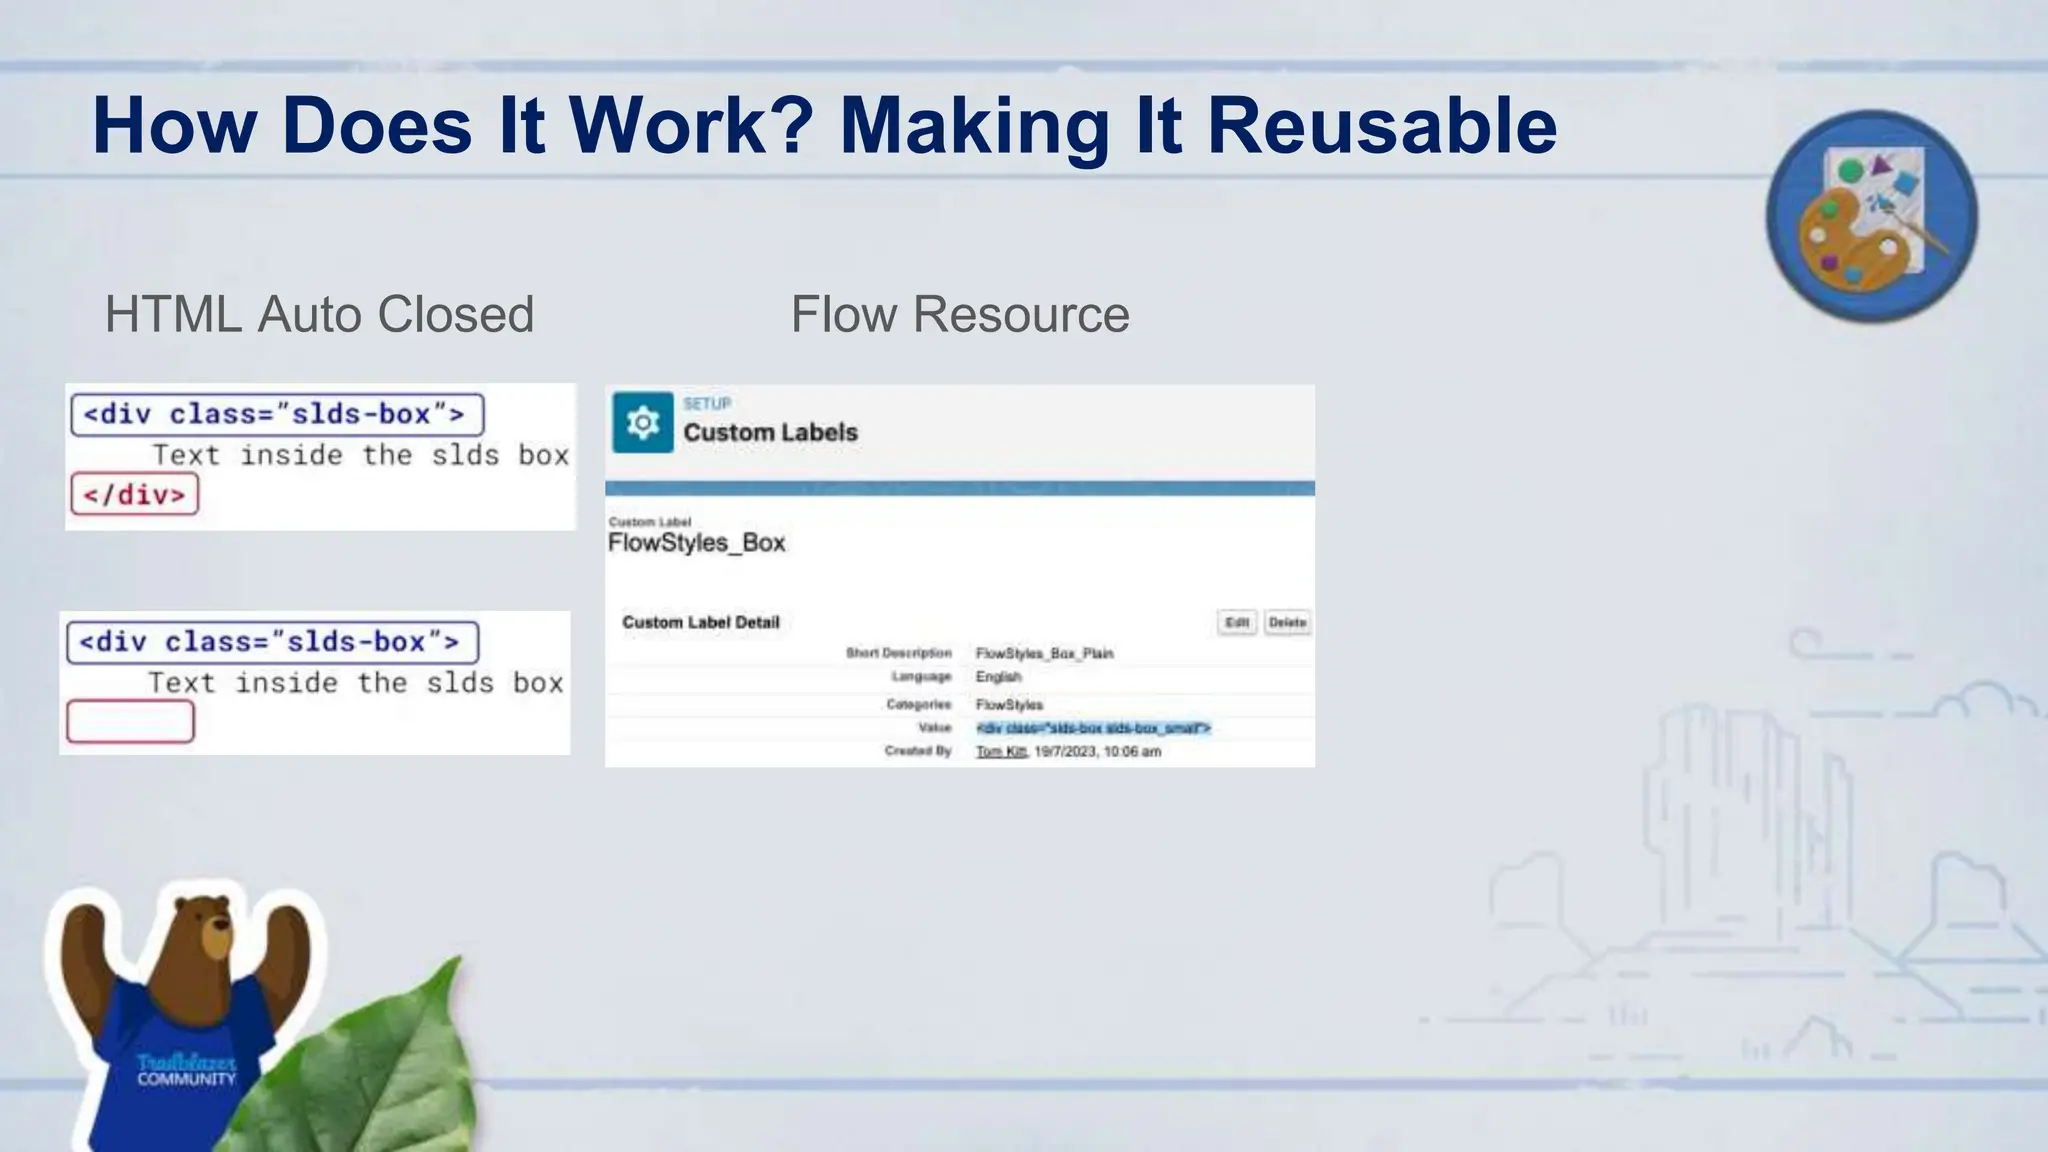Click the Edit button in Custom Label Detail
Viewport: 2048px width, 1152px height.
coord(1237,622)
